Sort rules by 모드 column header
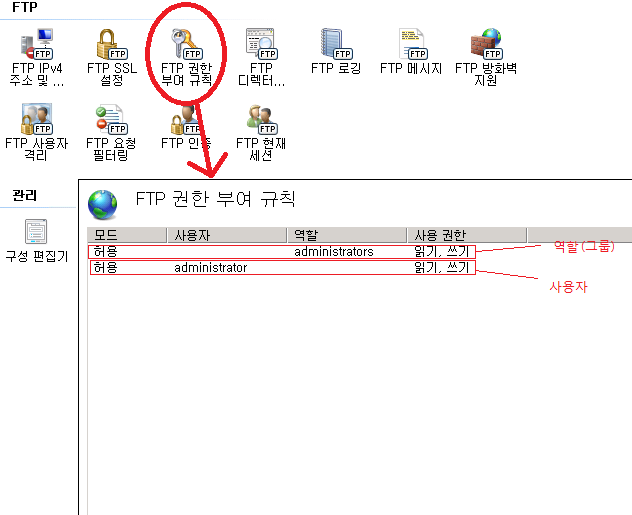 pos(127,235)
